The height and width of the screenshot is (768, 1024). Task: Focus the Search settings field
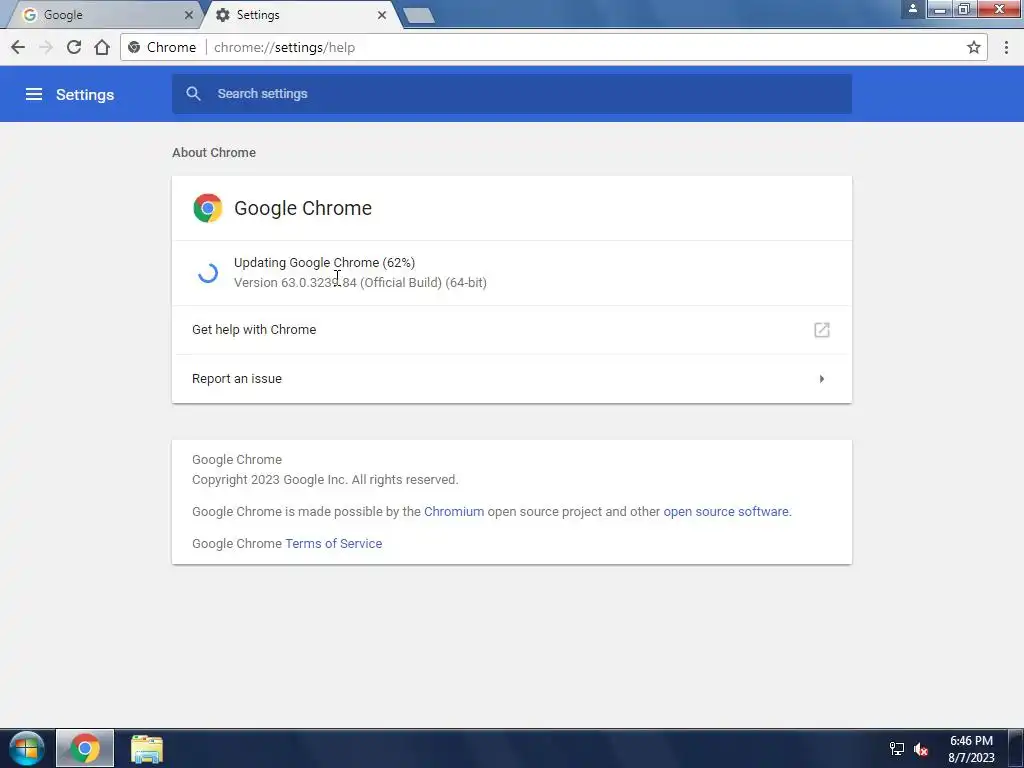tap(512, 93)
